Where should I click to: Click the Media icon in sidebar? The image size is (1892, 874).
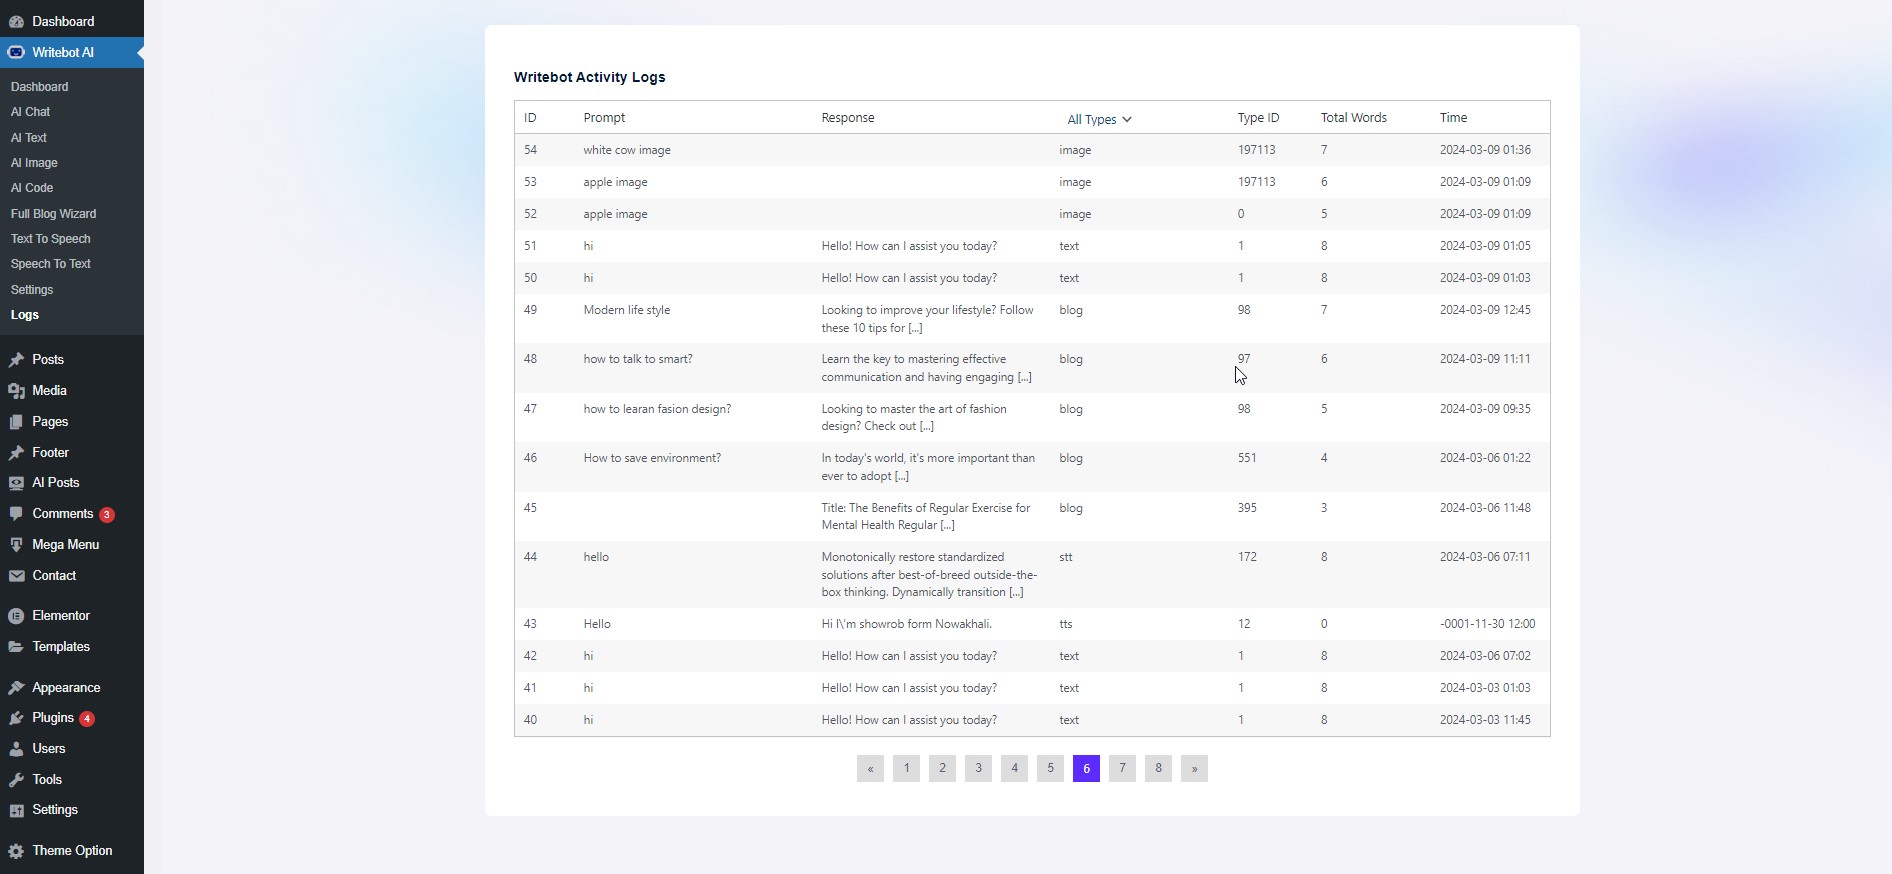[x=16, y=391]
